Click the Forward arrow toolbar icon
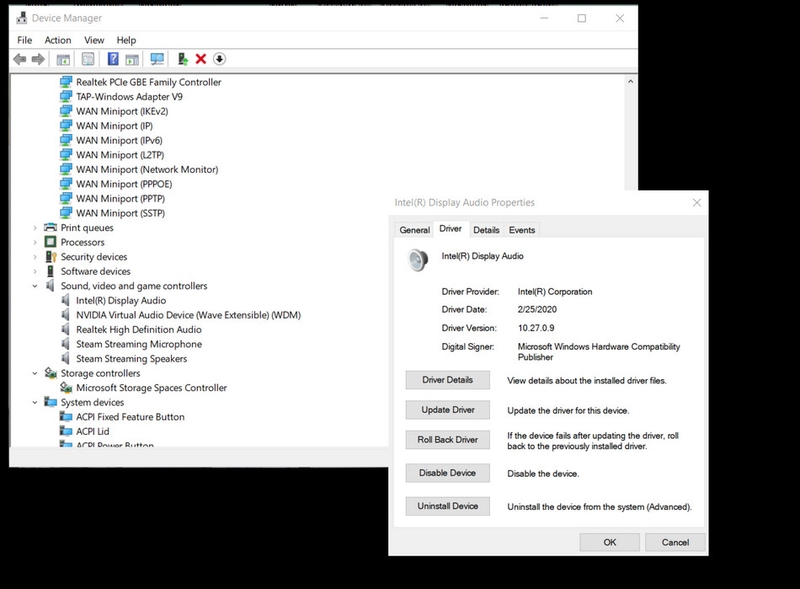 pyautogui.click(x=38, y=59)
